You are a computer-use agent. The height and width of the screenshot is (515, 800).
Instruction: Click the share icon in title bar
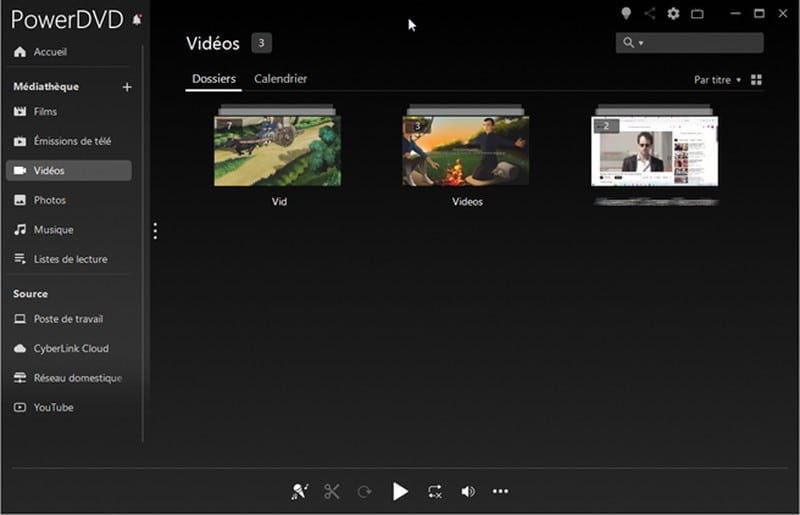pos(649,14)
